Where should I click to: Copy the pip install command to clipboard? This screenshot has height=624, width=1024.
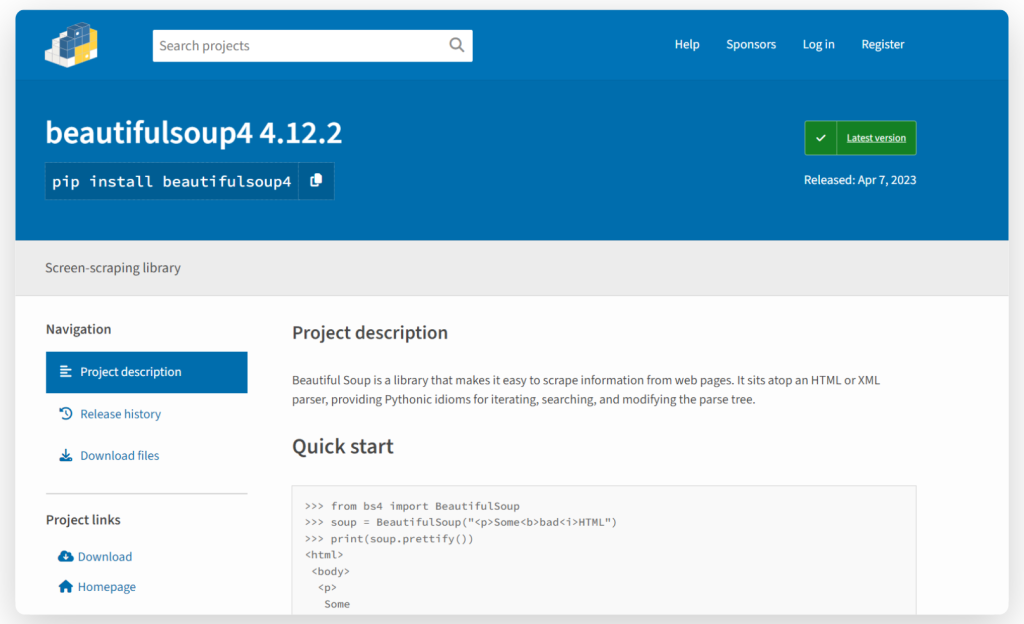coord(316,181)
